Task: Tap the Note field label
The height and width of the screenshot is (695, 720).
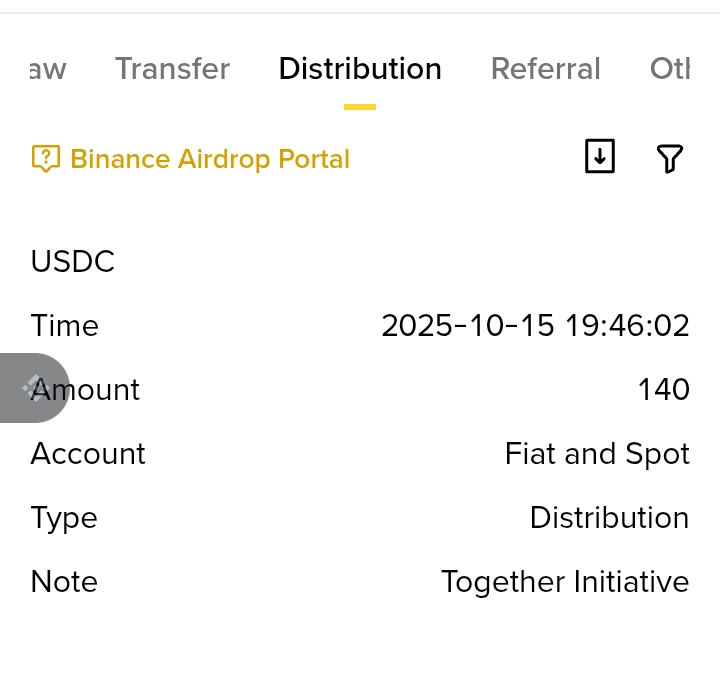Action: coord(64,582)
